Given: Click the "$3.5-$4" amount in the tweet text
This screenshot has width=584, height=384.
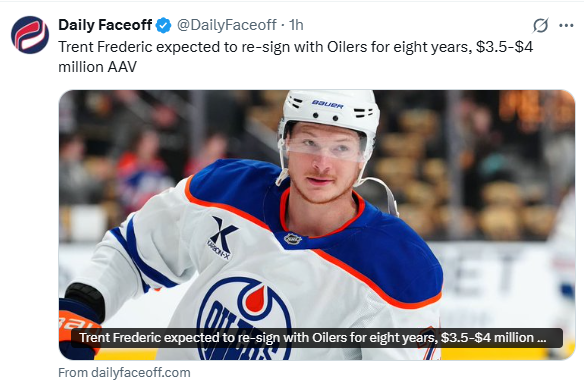Looking at the screenshot, I should pos(504,47).
